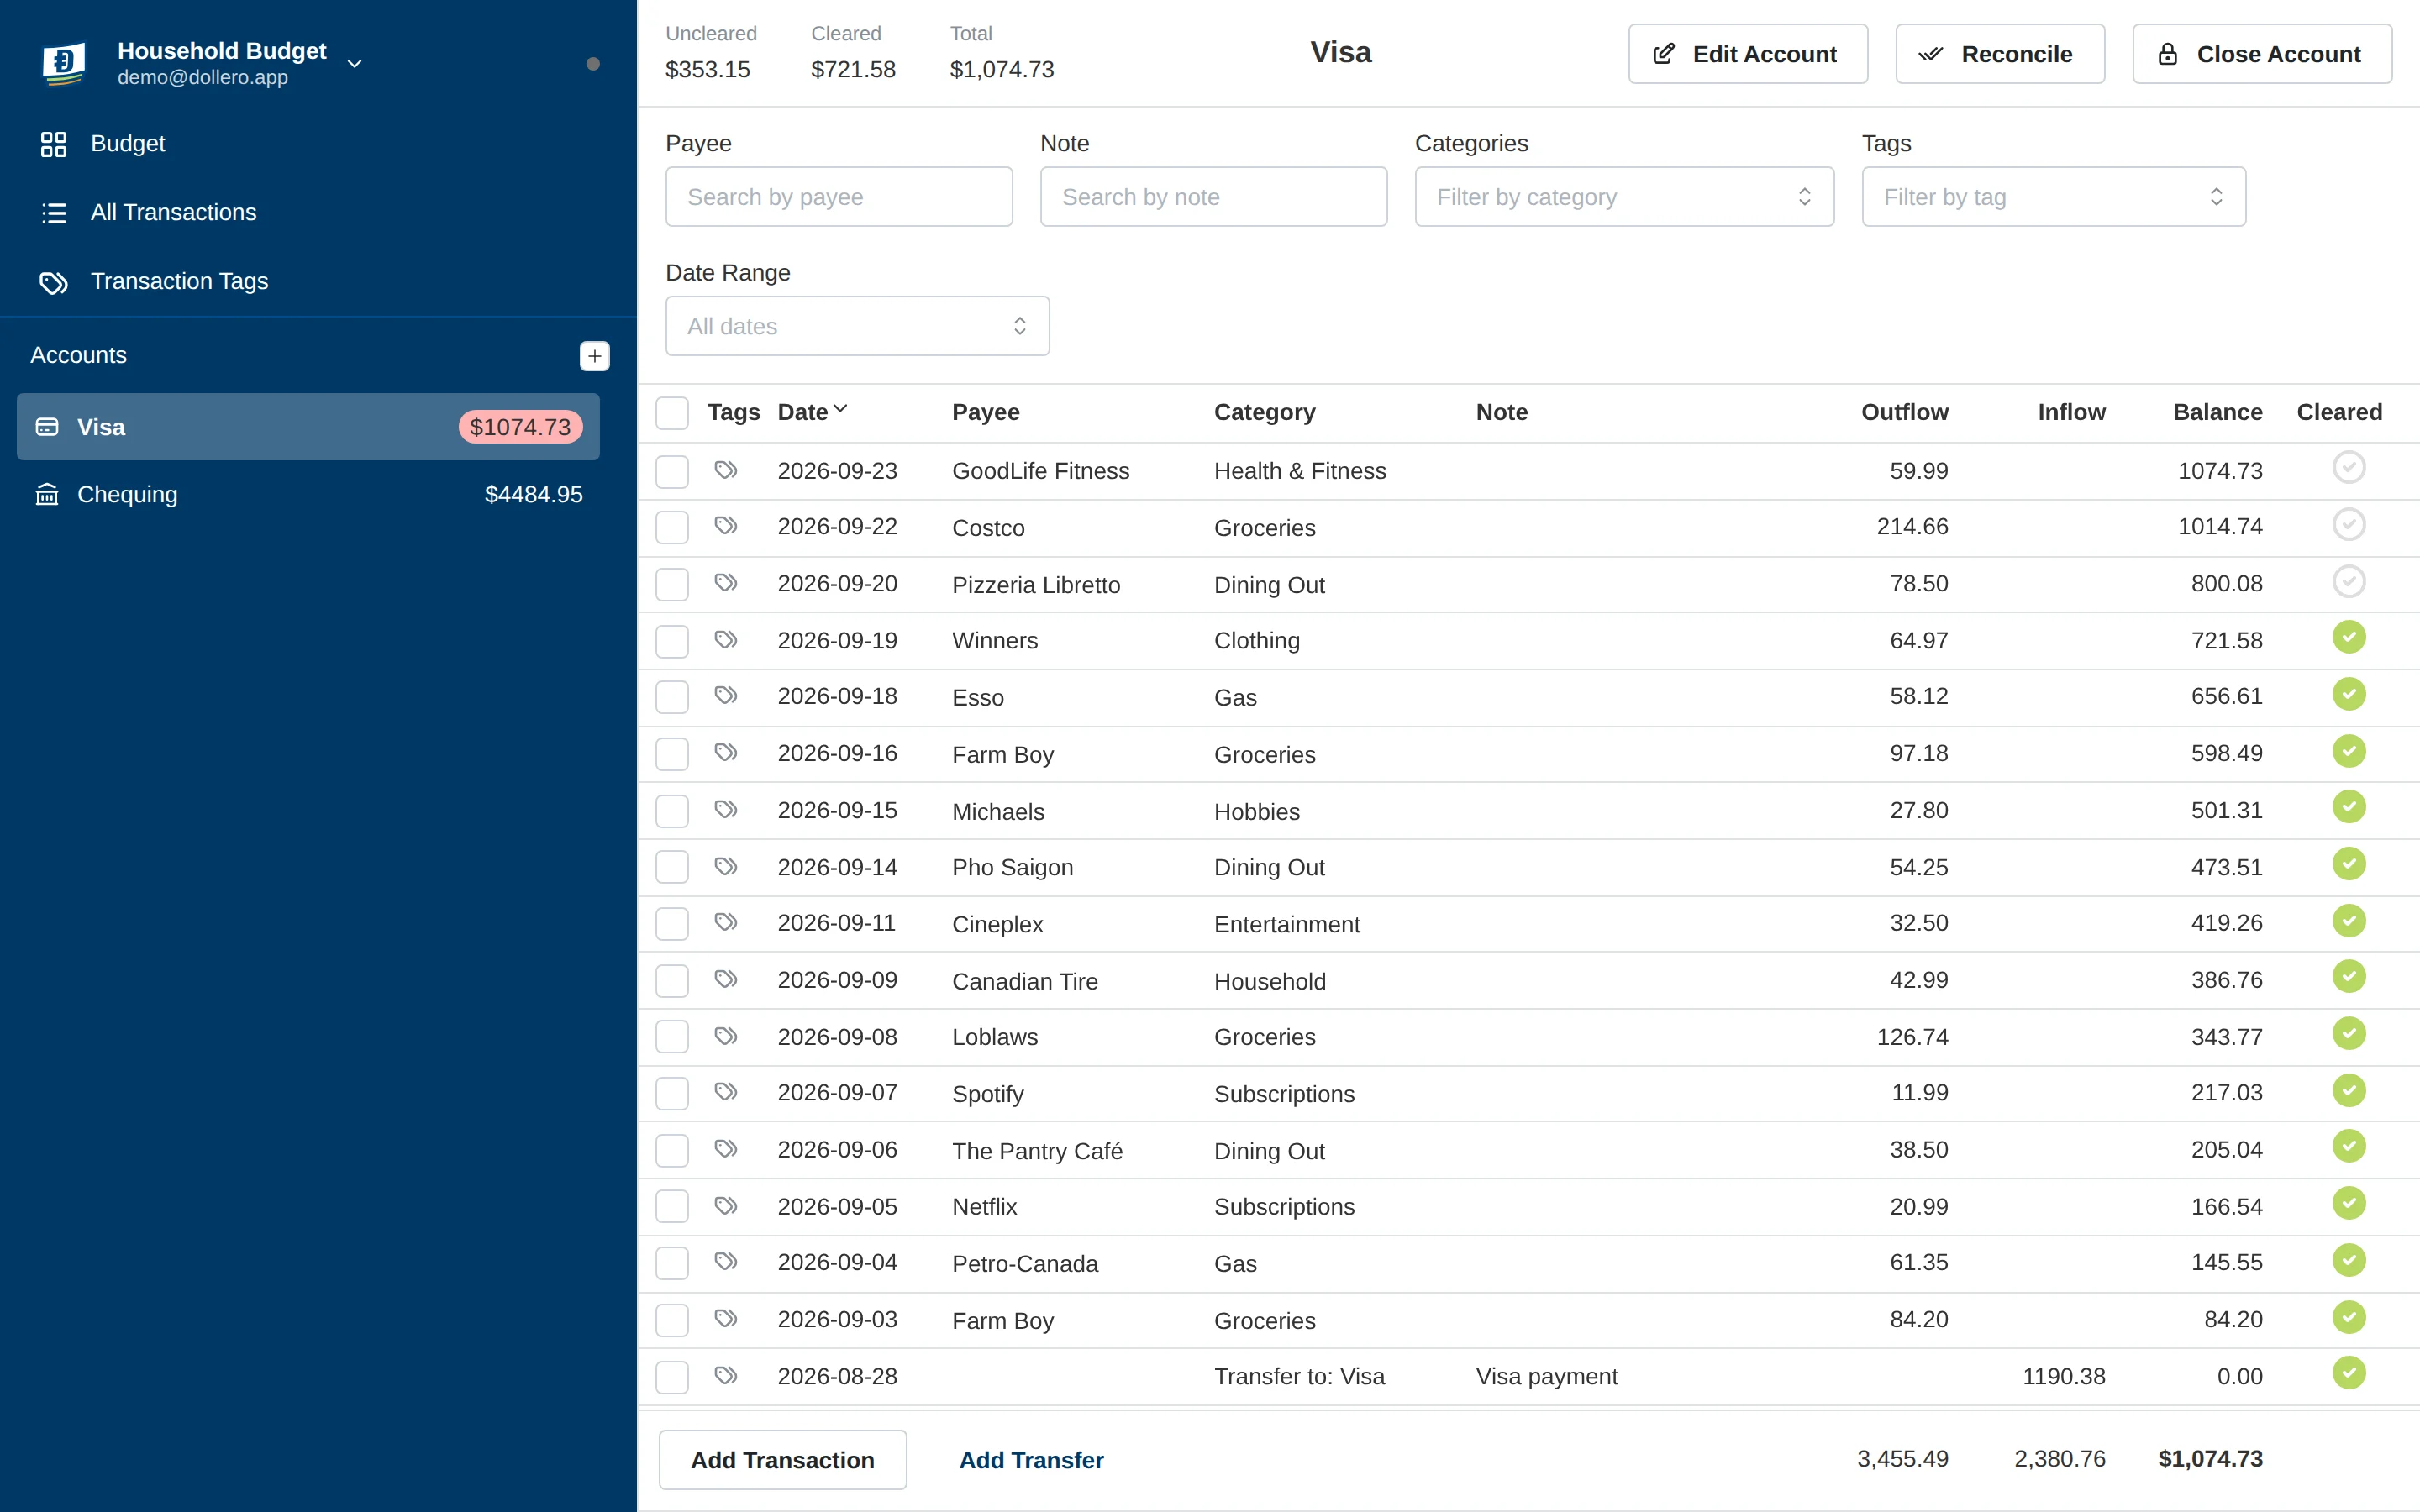This screenshot has height=1512, width=2420.
Task: Mark Pizzeria Libretto transaction as cleared
Action: (x=2349, y=581)
